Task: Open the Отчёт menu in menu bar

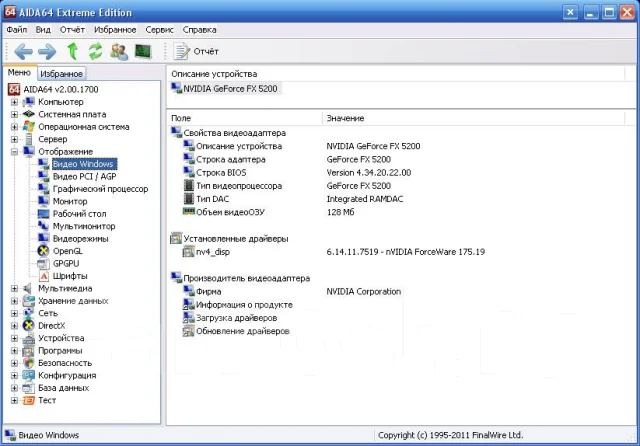Action: click(72, 30)
